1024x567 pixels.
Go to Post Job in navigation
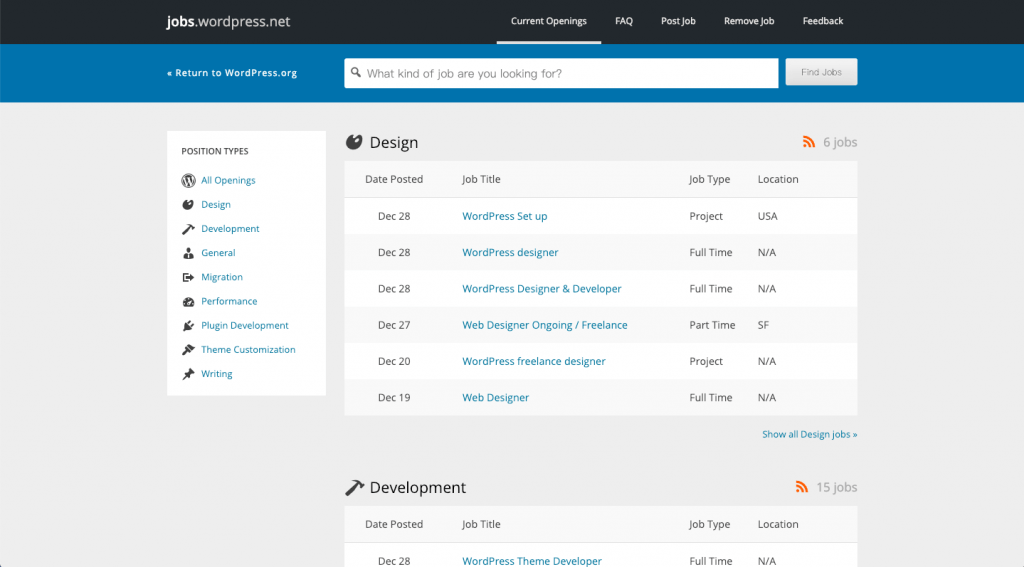pyautogui.click(x=678, y=21)
